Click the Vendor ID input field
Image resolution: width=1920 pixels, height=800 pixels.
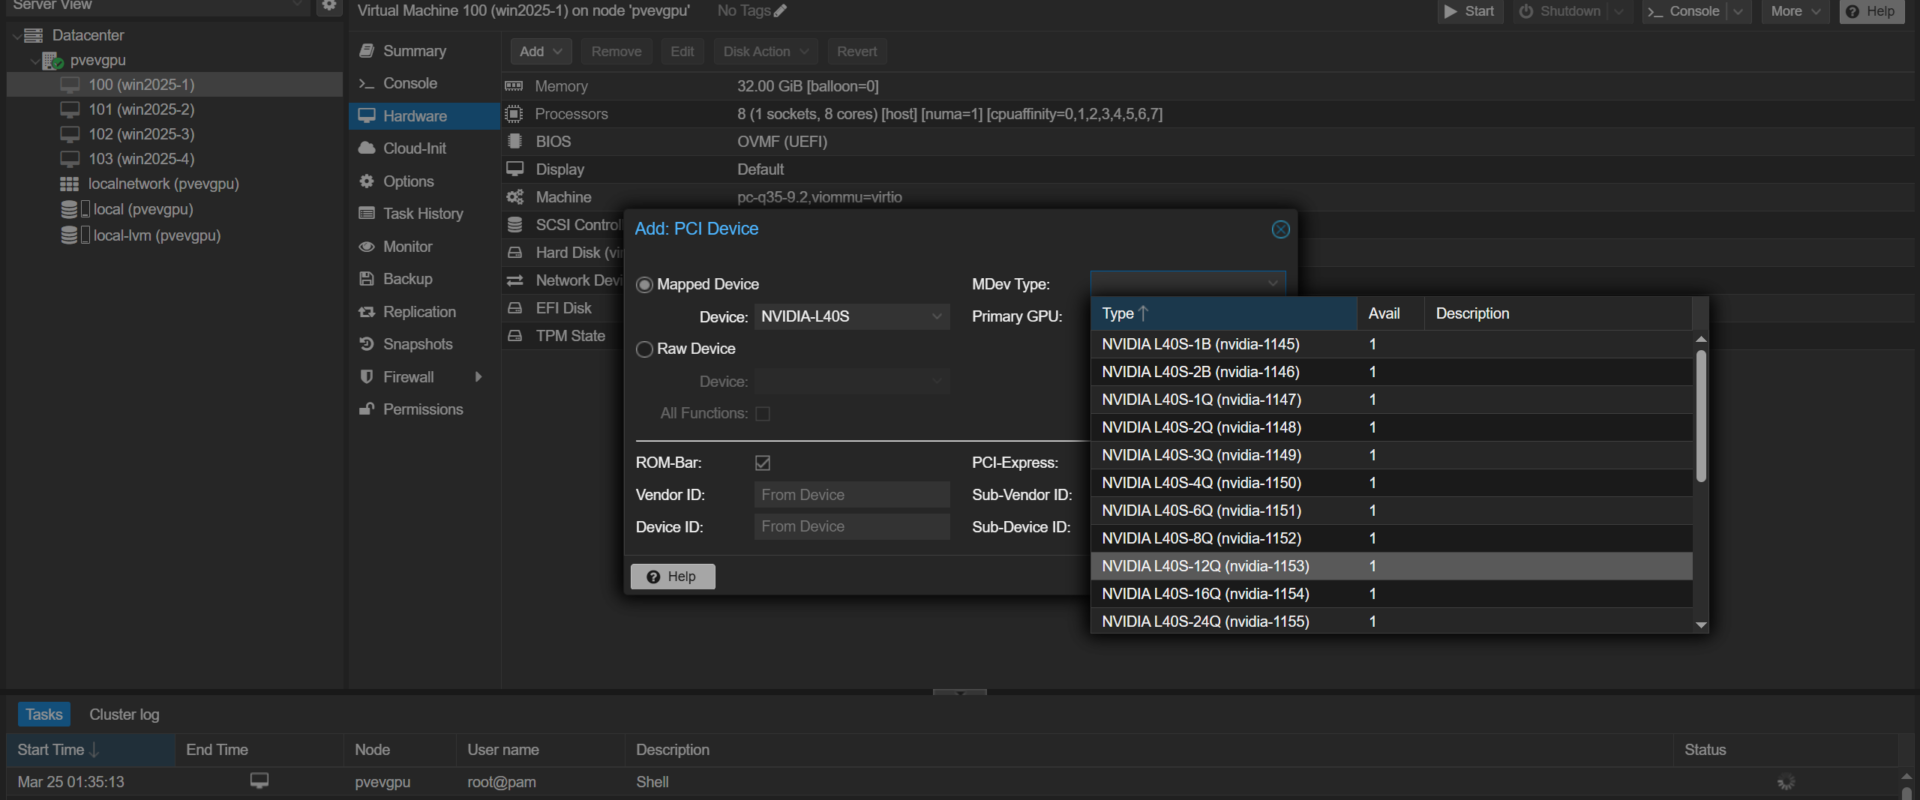(x=852, y=495)
